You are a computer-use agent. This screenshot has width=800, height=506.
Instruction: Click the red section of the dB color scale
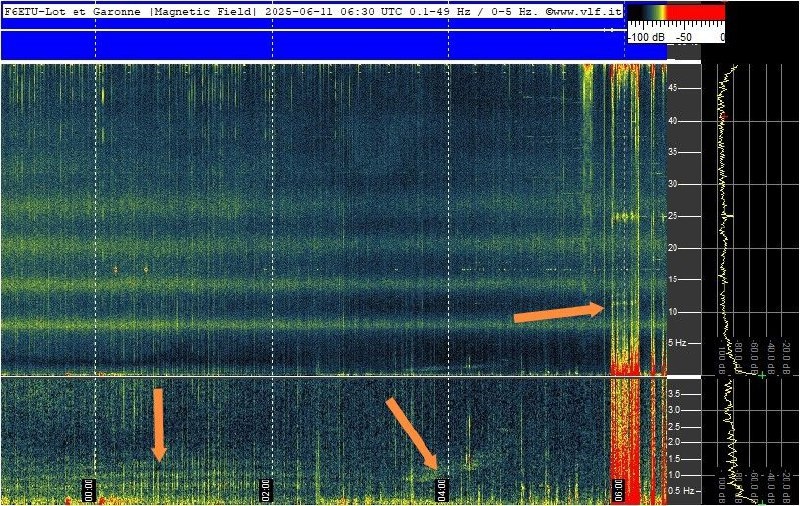[696, 12]
